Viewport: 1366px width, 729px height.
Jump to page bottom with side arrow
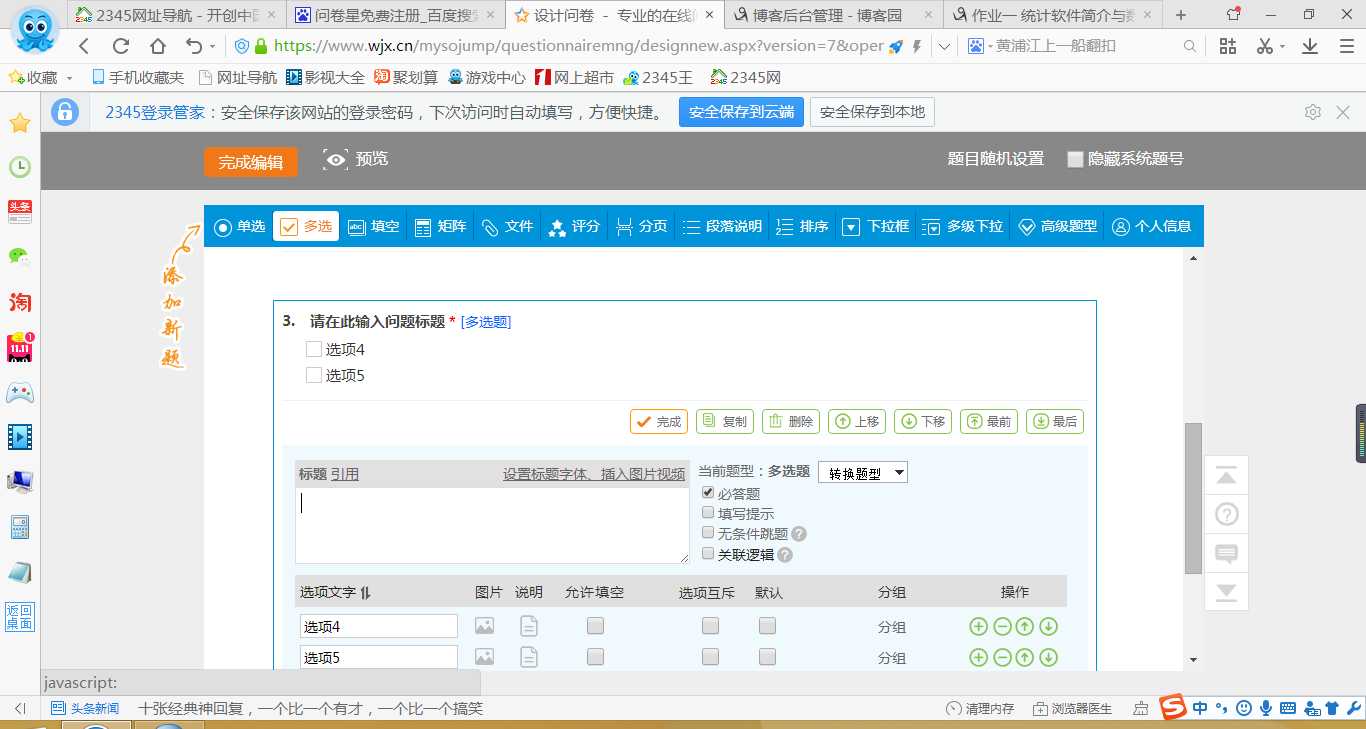1226,591
